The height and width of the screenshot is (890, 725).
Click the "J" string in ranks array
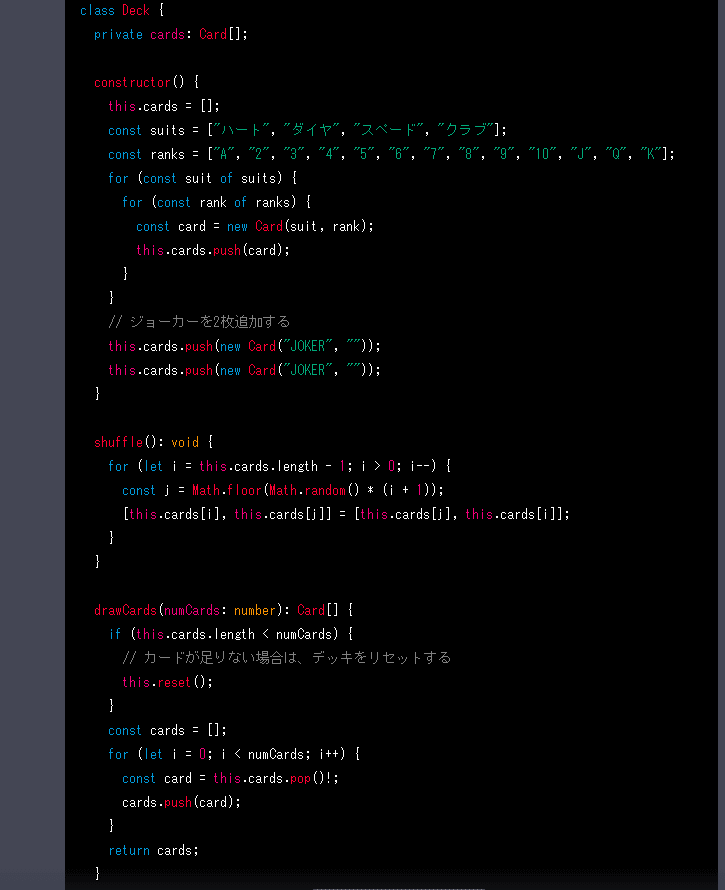pyautogui.click(x=581, y=154)
